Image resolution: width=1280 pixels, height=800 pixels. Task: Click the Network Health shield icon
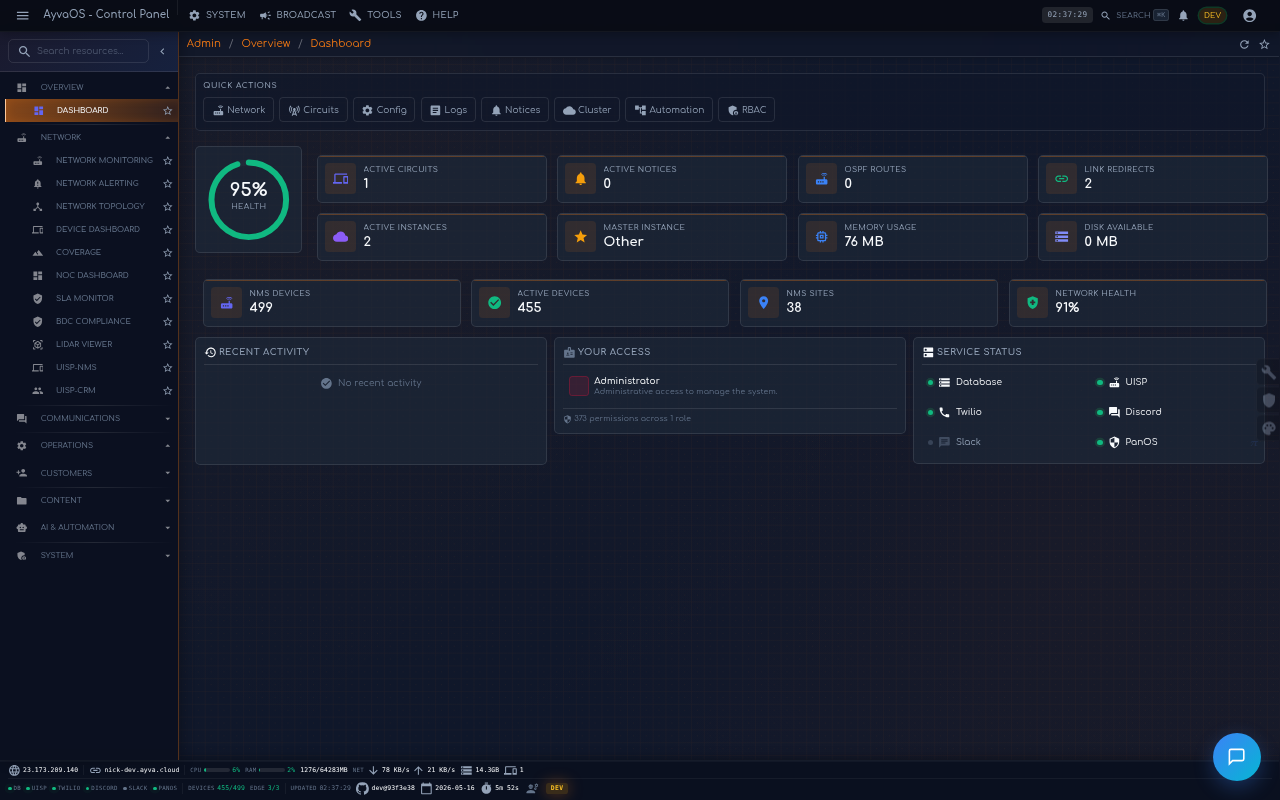tap(1032, 303)
